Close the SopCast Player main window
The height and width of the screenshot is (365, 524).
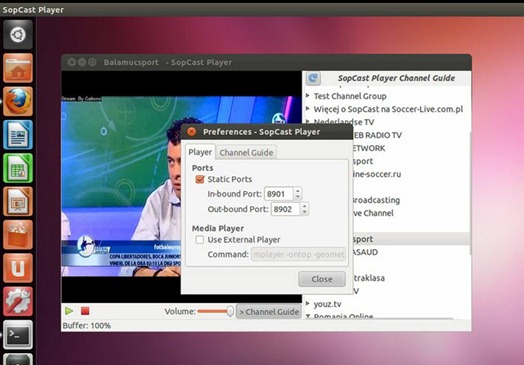pos(71,62)
